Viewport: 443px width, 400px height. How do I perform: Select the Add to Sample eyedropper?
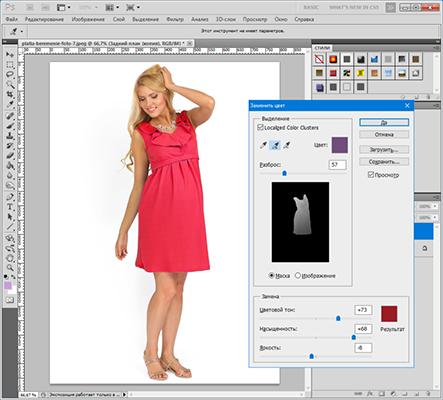275,145
